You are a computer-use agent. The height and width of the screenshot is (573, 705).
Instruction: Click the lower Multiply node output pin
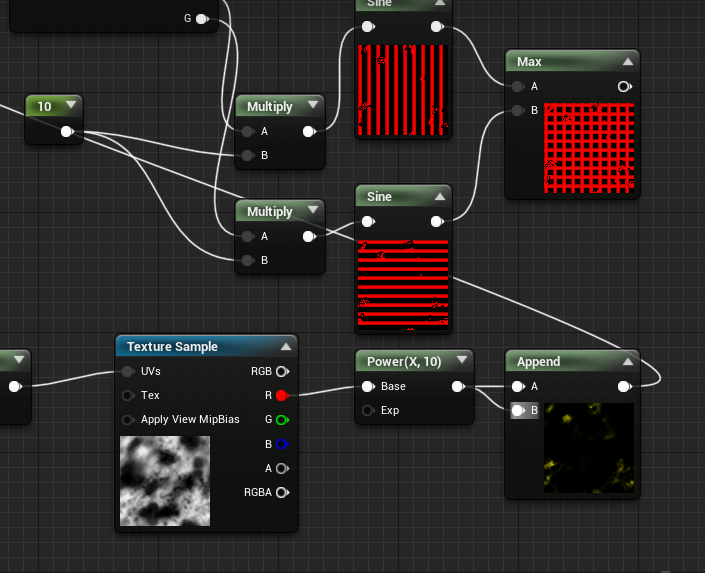click(x=309, y=237)
